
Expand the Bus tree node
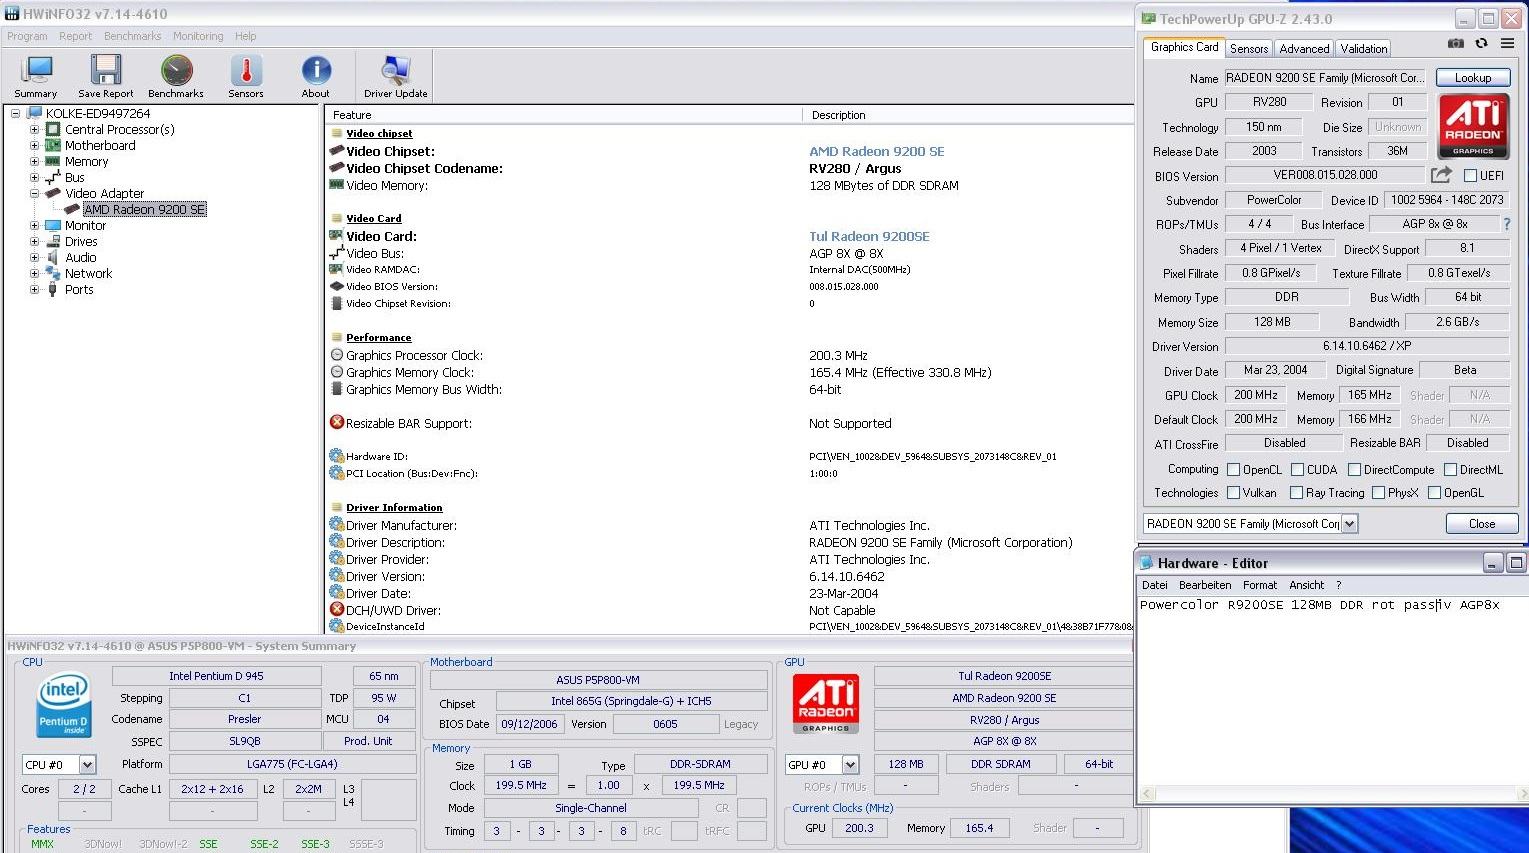click(x=34, y=177)
